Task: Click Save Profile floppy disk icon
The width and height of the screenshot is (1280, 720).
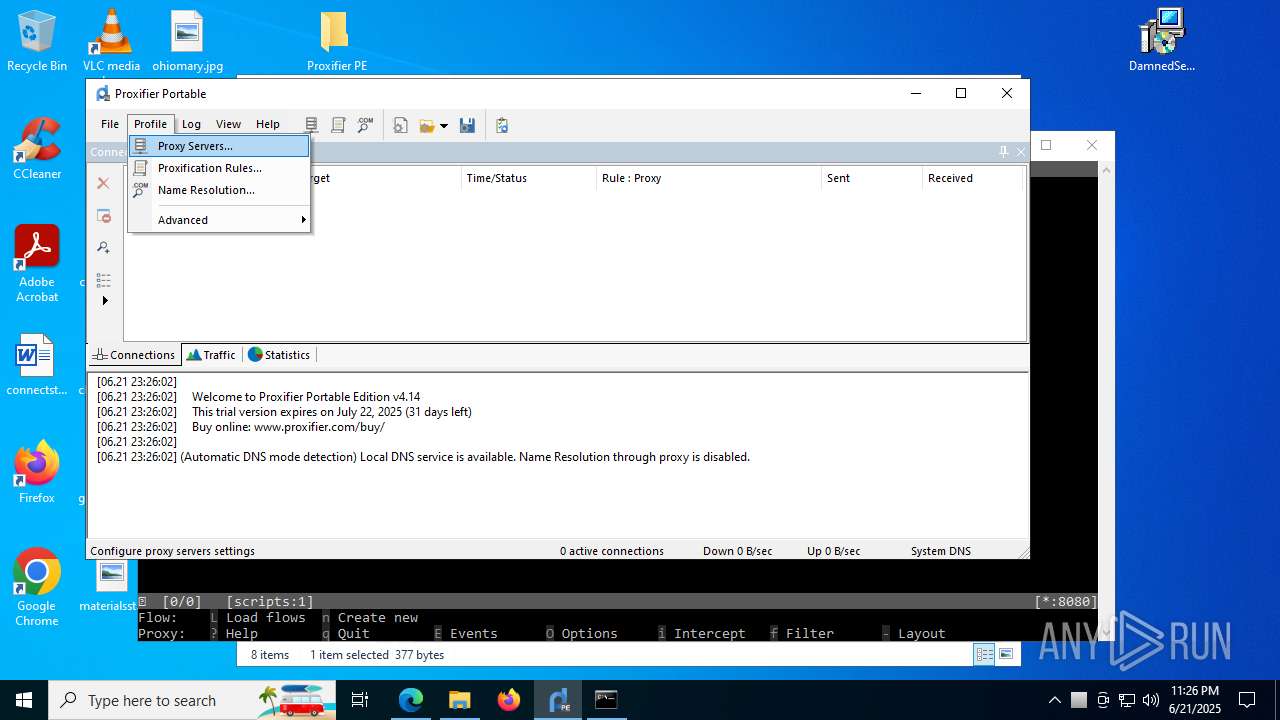Action: pyautogui.click(x=467, y=125)
